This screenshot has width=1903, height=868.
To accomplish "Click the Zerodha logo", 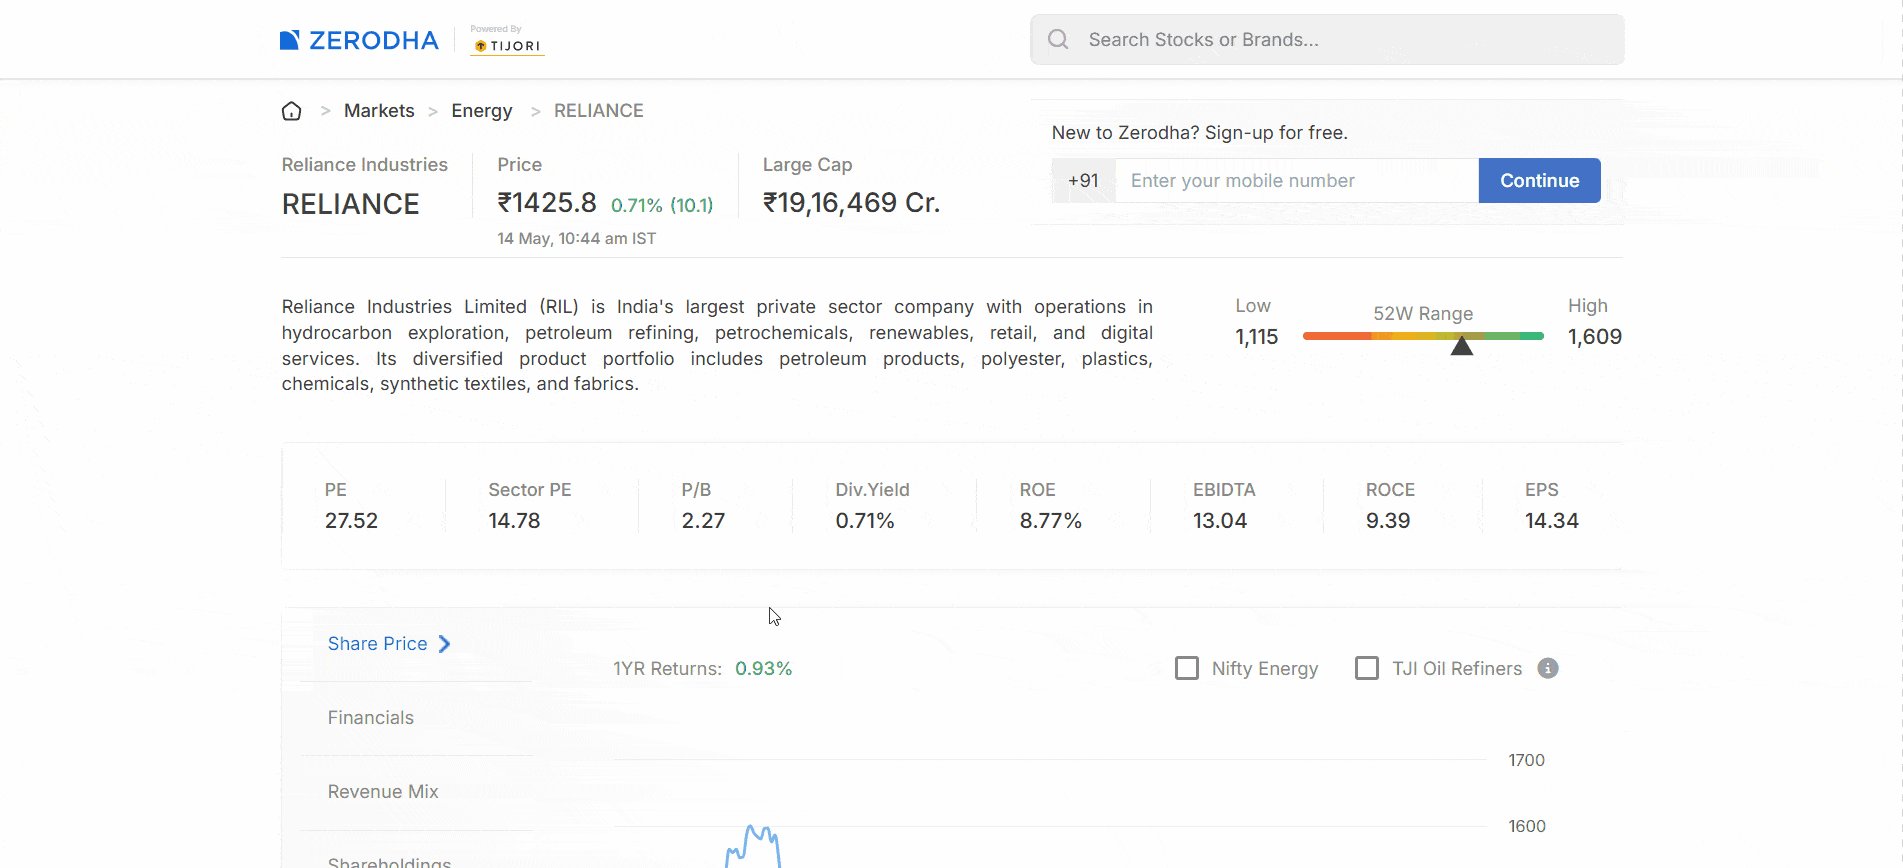I will click(359, 40).
